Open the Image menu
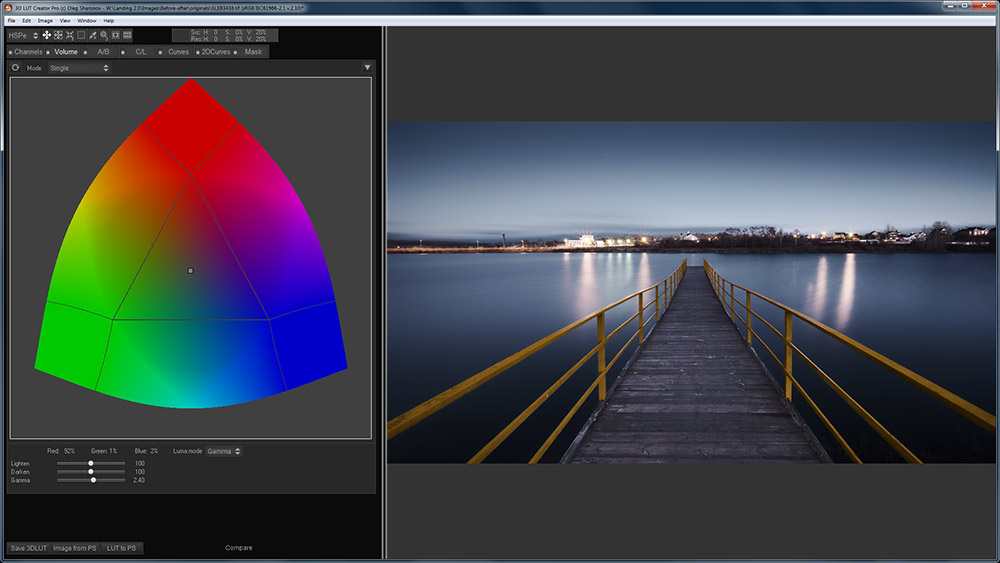This screenshot has width=1000, height=563. tap(45, 20)
